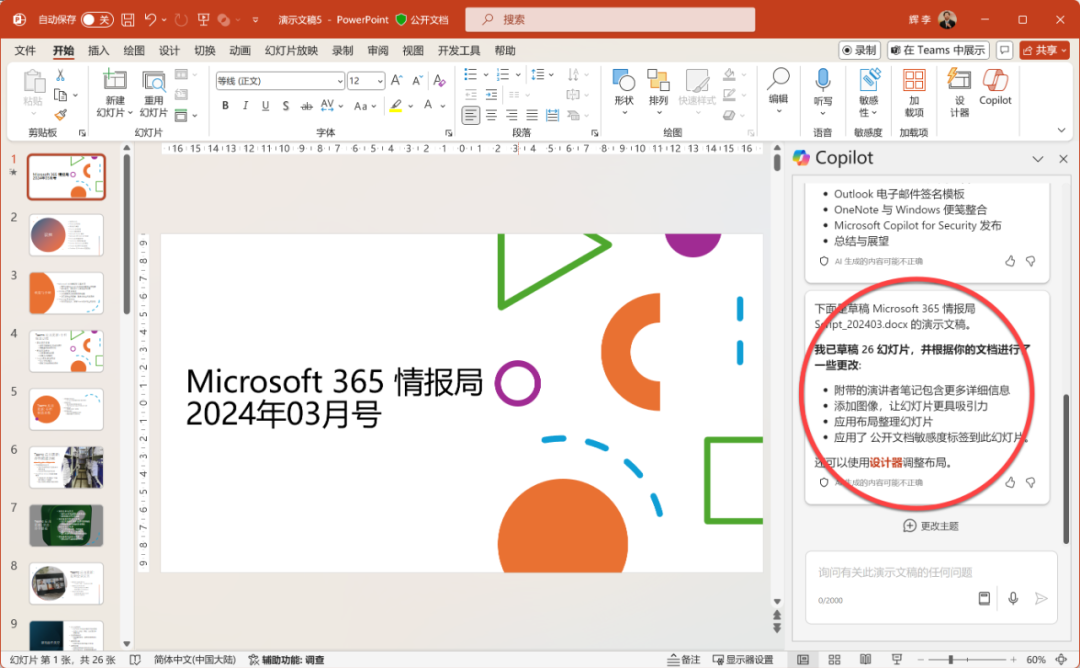Viewport: 1080px width, 668px height.
Task: Increase the font size
Action: coord(397,81)
